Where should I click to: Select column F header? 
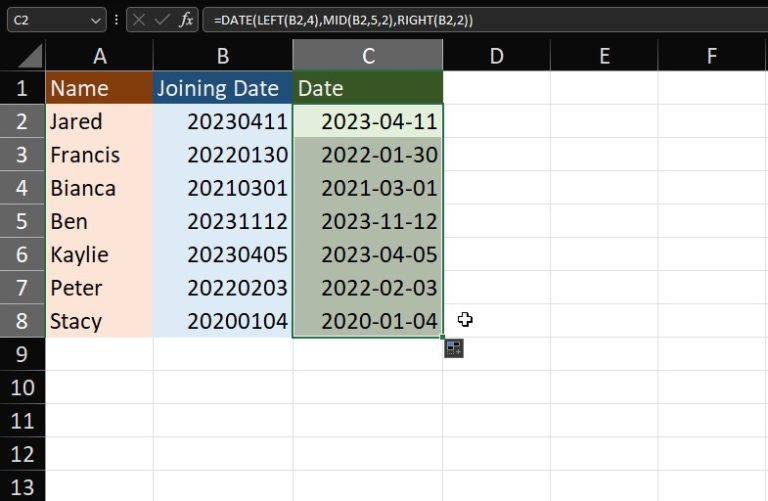pyautogui.click(x=711, y=56)
